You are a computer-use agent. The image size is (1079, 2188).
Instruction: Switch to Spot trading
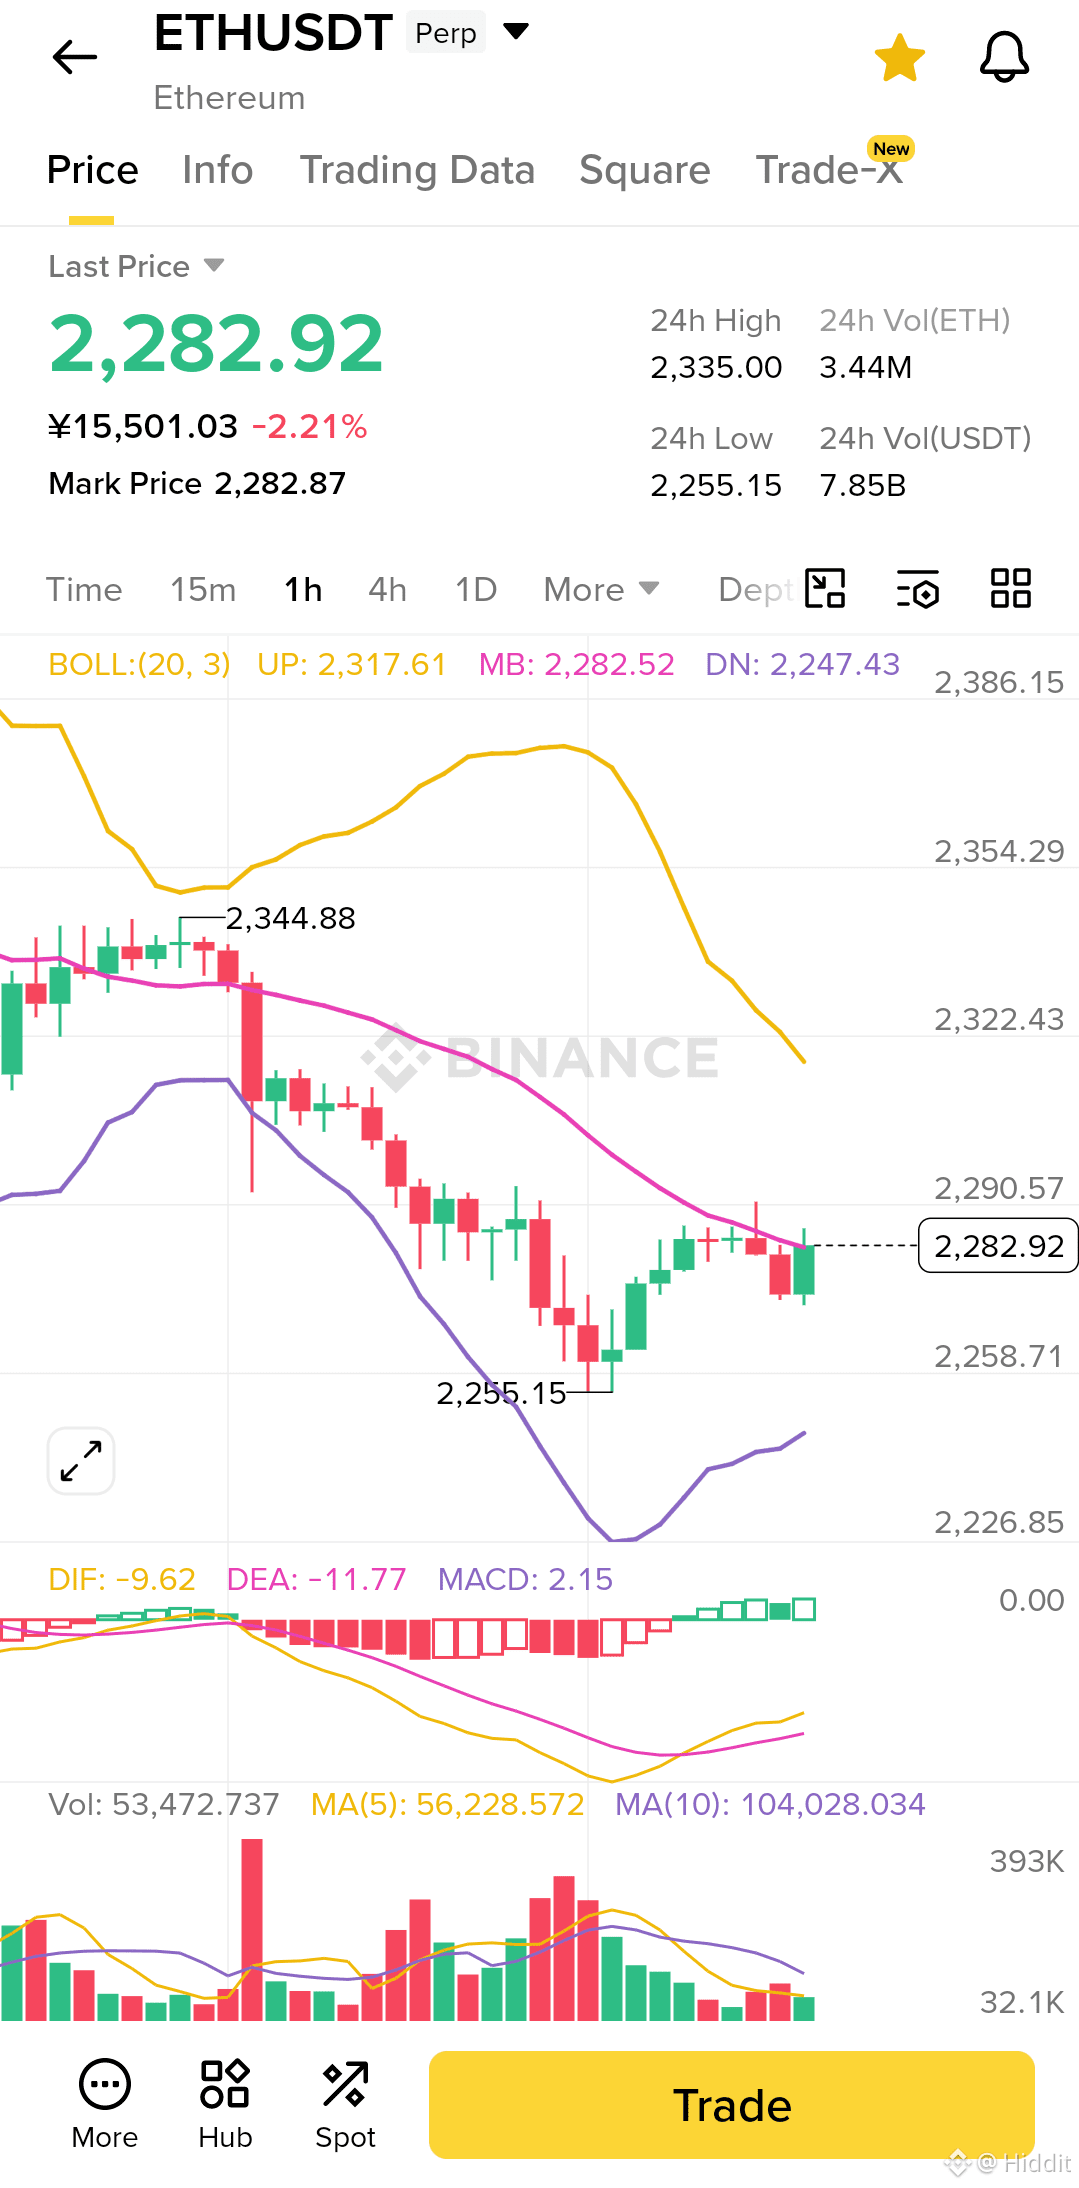(x=345, y=2105)
